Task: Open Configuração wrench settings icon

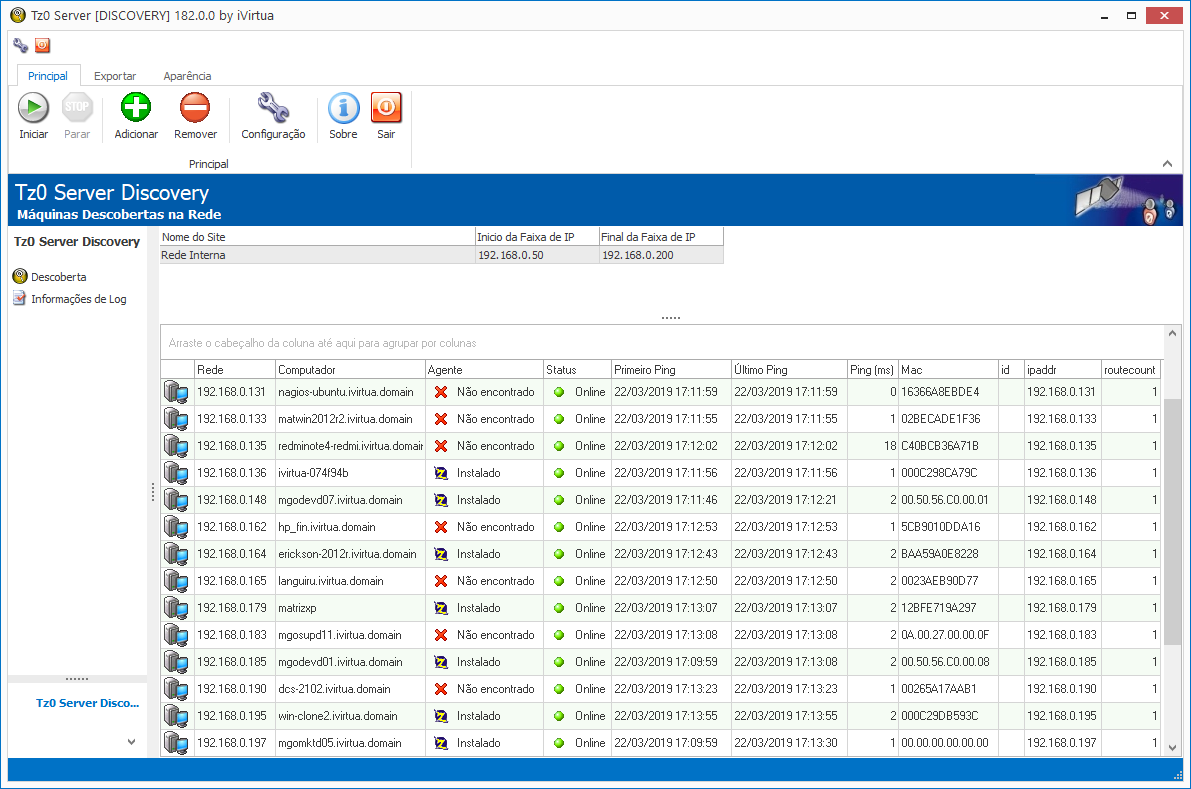Action: coord(272,108)
